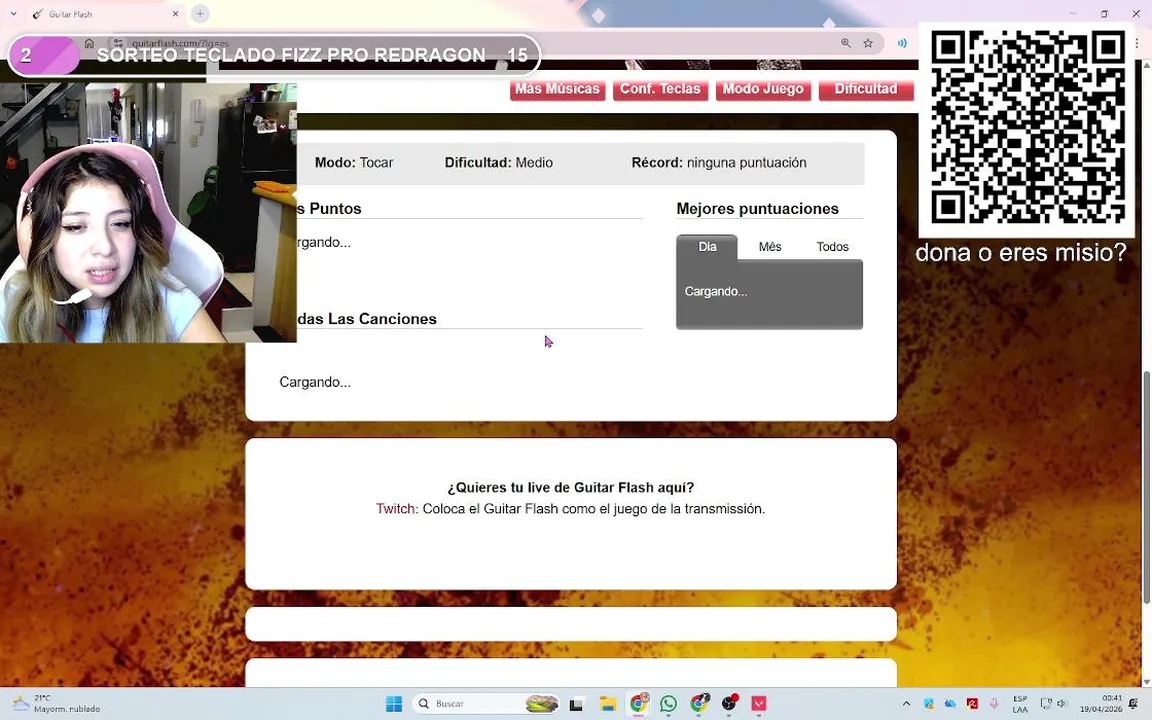Click the OneDrive cloud tray icon

tap(950, 704)
